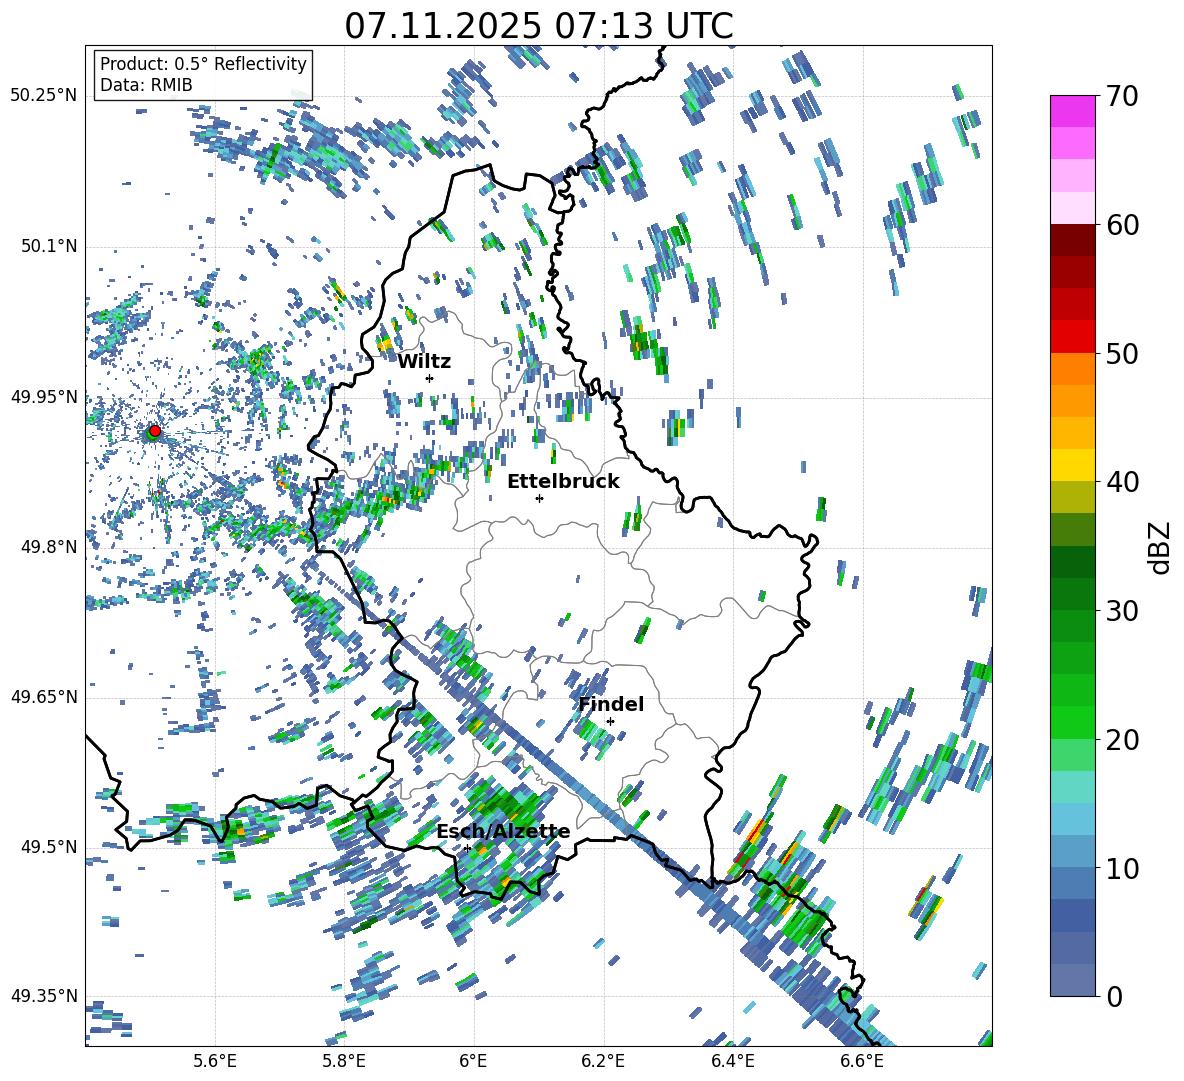Click the 50.1°N latitude label

point(49,246)
